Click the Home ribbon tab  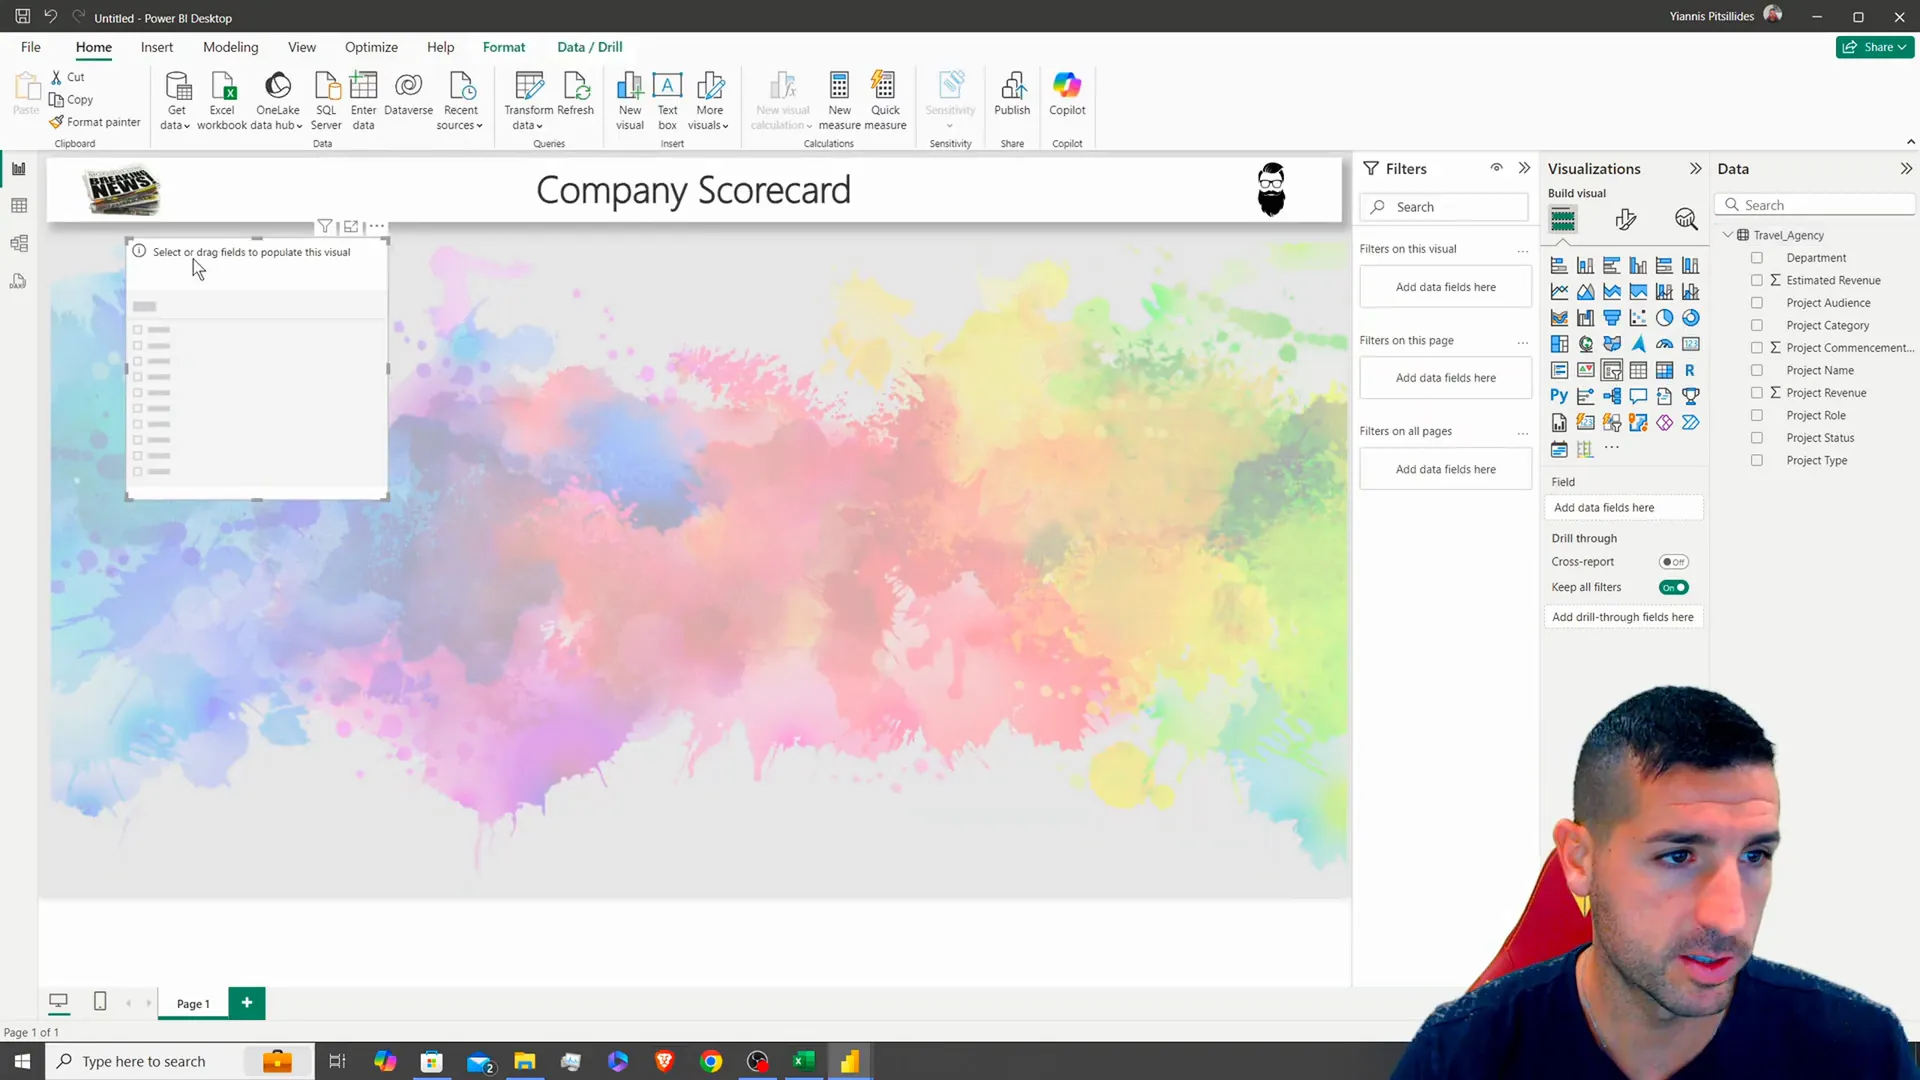pyautogui.click(x=92, y=47)
